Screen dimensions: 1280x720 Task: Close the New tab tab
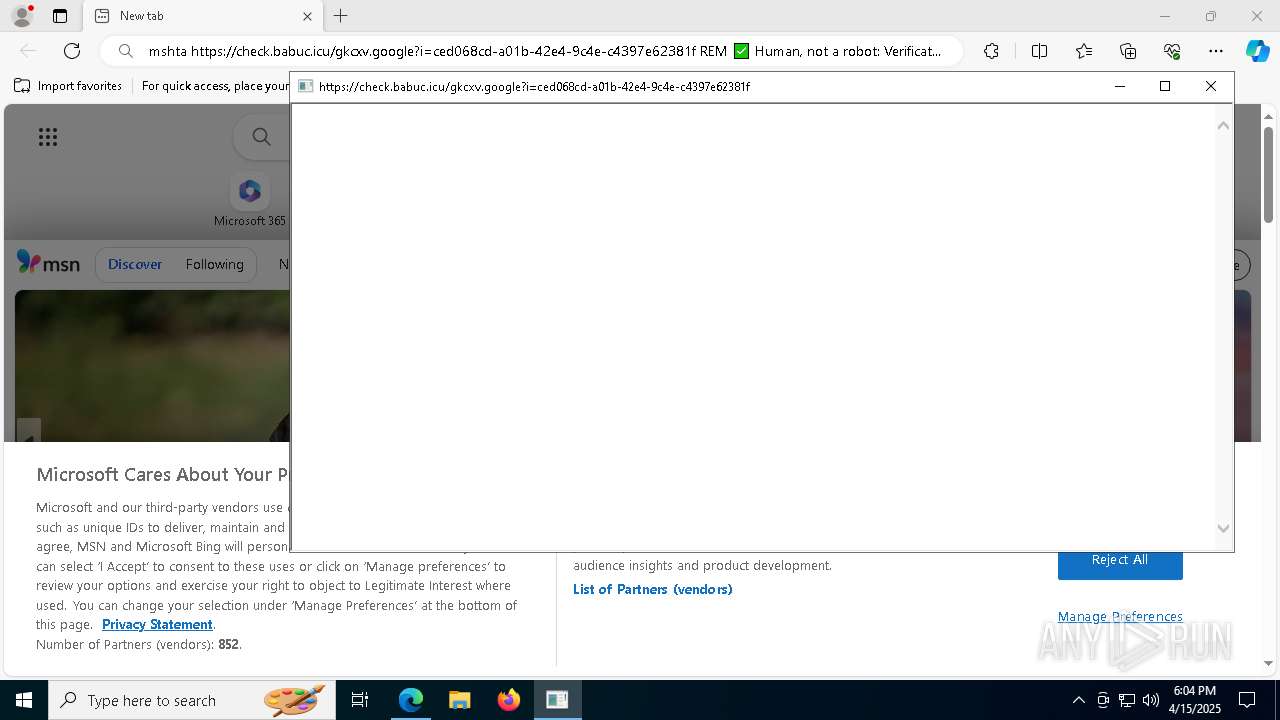[x=307, y=16]
